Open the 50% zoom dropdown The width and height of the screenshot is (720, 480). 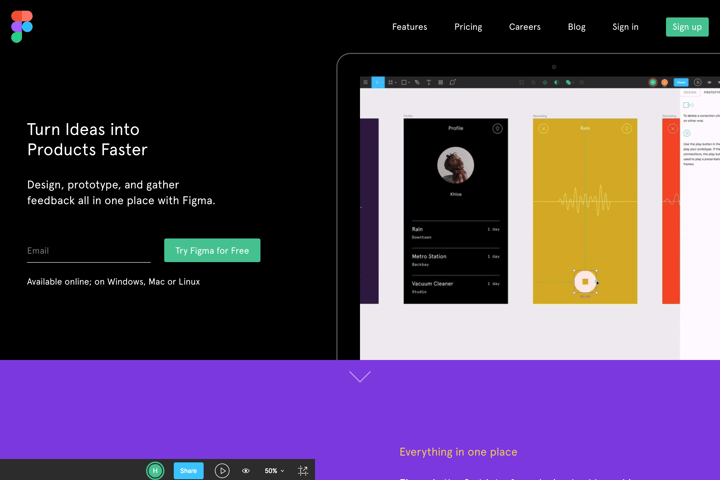click(274, 471)
